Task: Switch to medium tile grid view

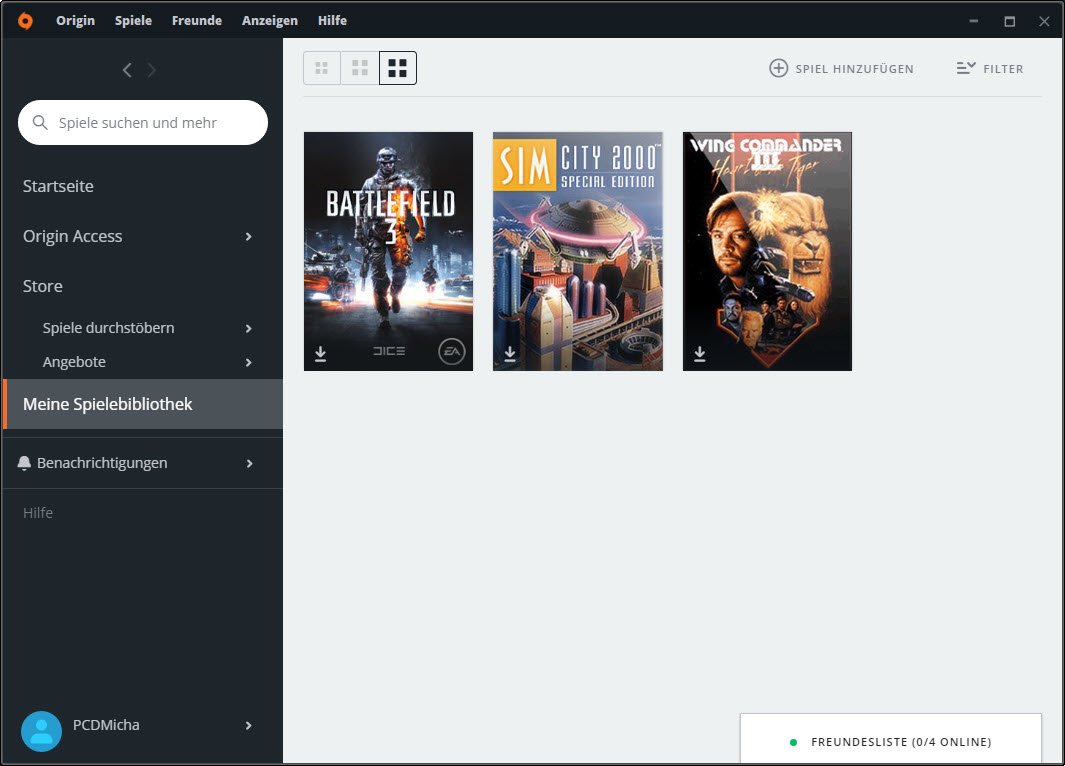Action: (x=360, y=68)
